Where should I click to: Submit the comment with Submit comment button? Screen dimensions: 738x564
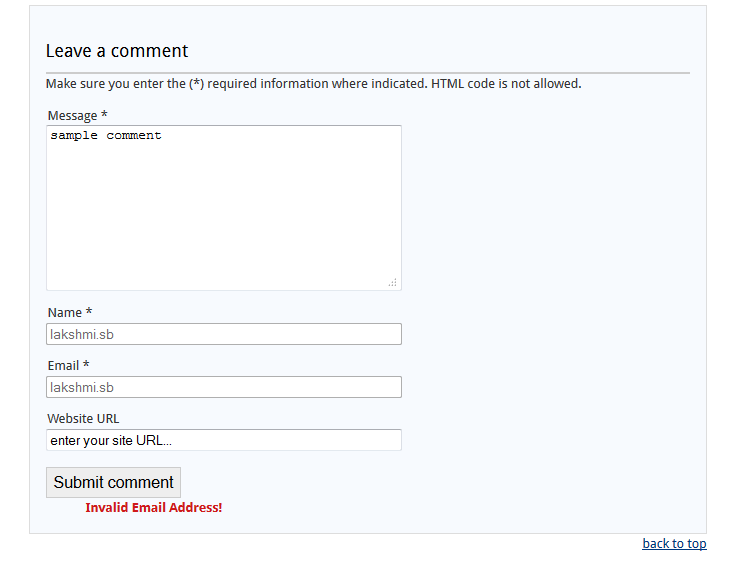tap(113, 483)
